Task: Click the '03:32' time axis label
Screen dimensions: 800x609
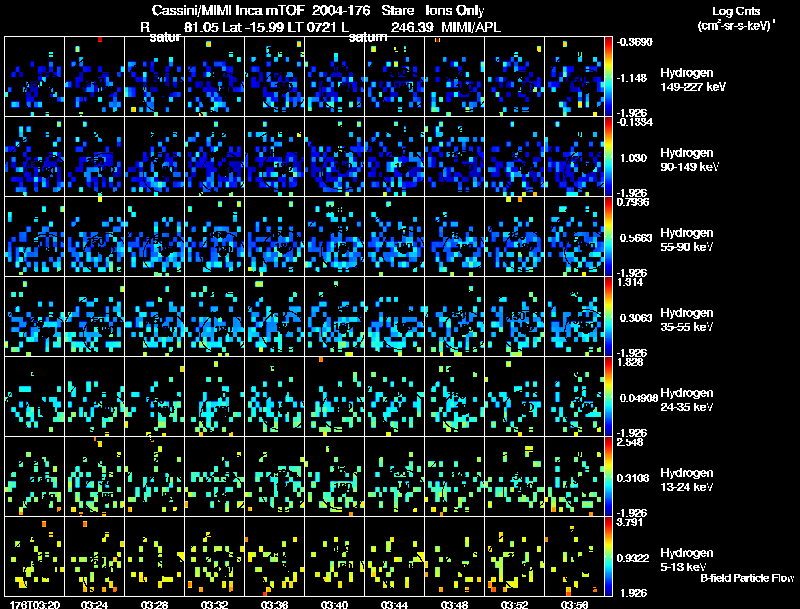Action: (214, 604)
